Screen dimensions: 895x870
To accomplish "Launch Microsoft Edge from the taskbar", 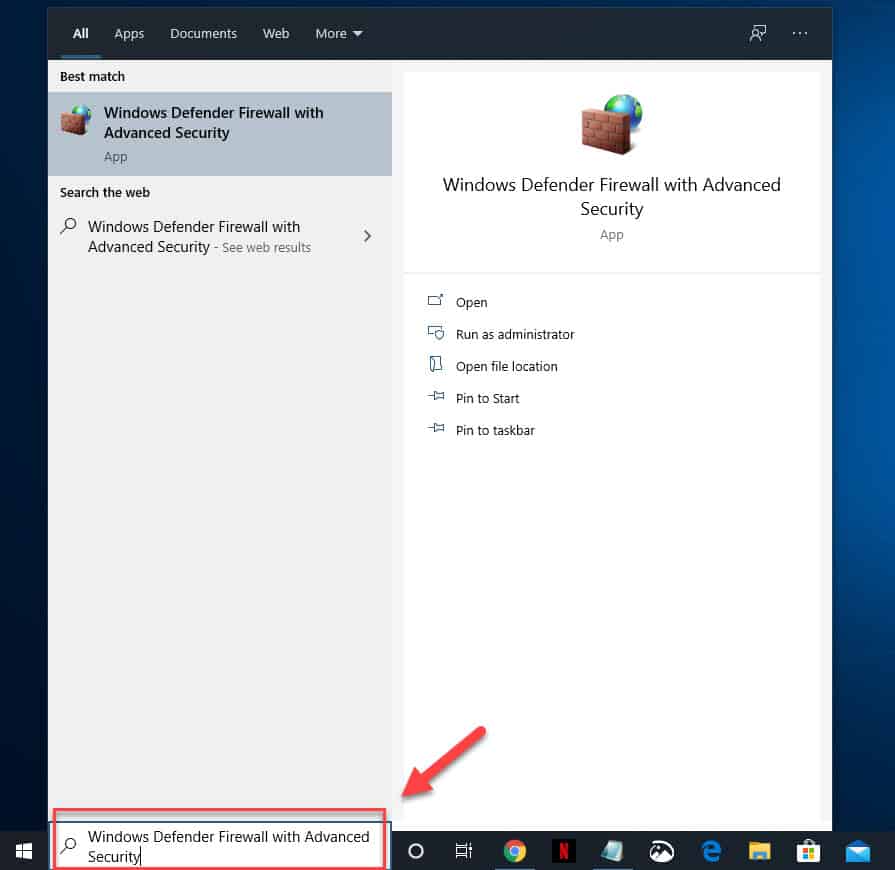I will click(x=711, y=851).
